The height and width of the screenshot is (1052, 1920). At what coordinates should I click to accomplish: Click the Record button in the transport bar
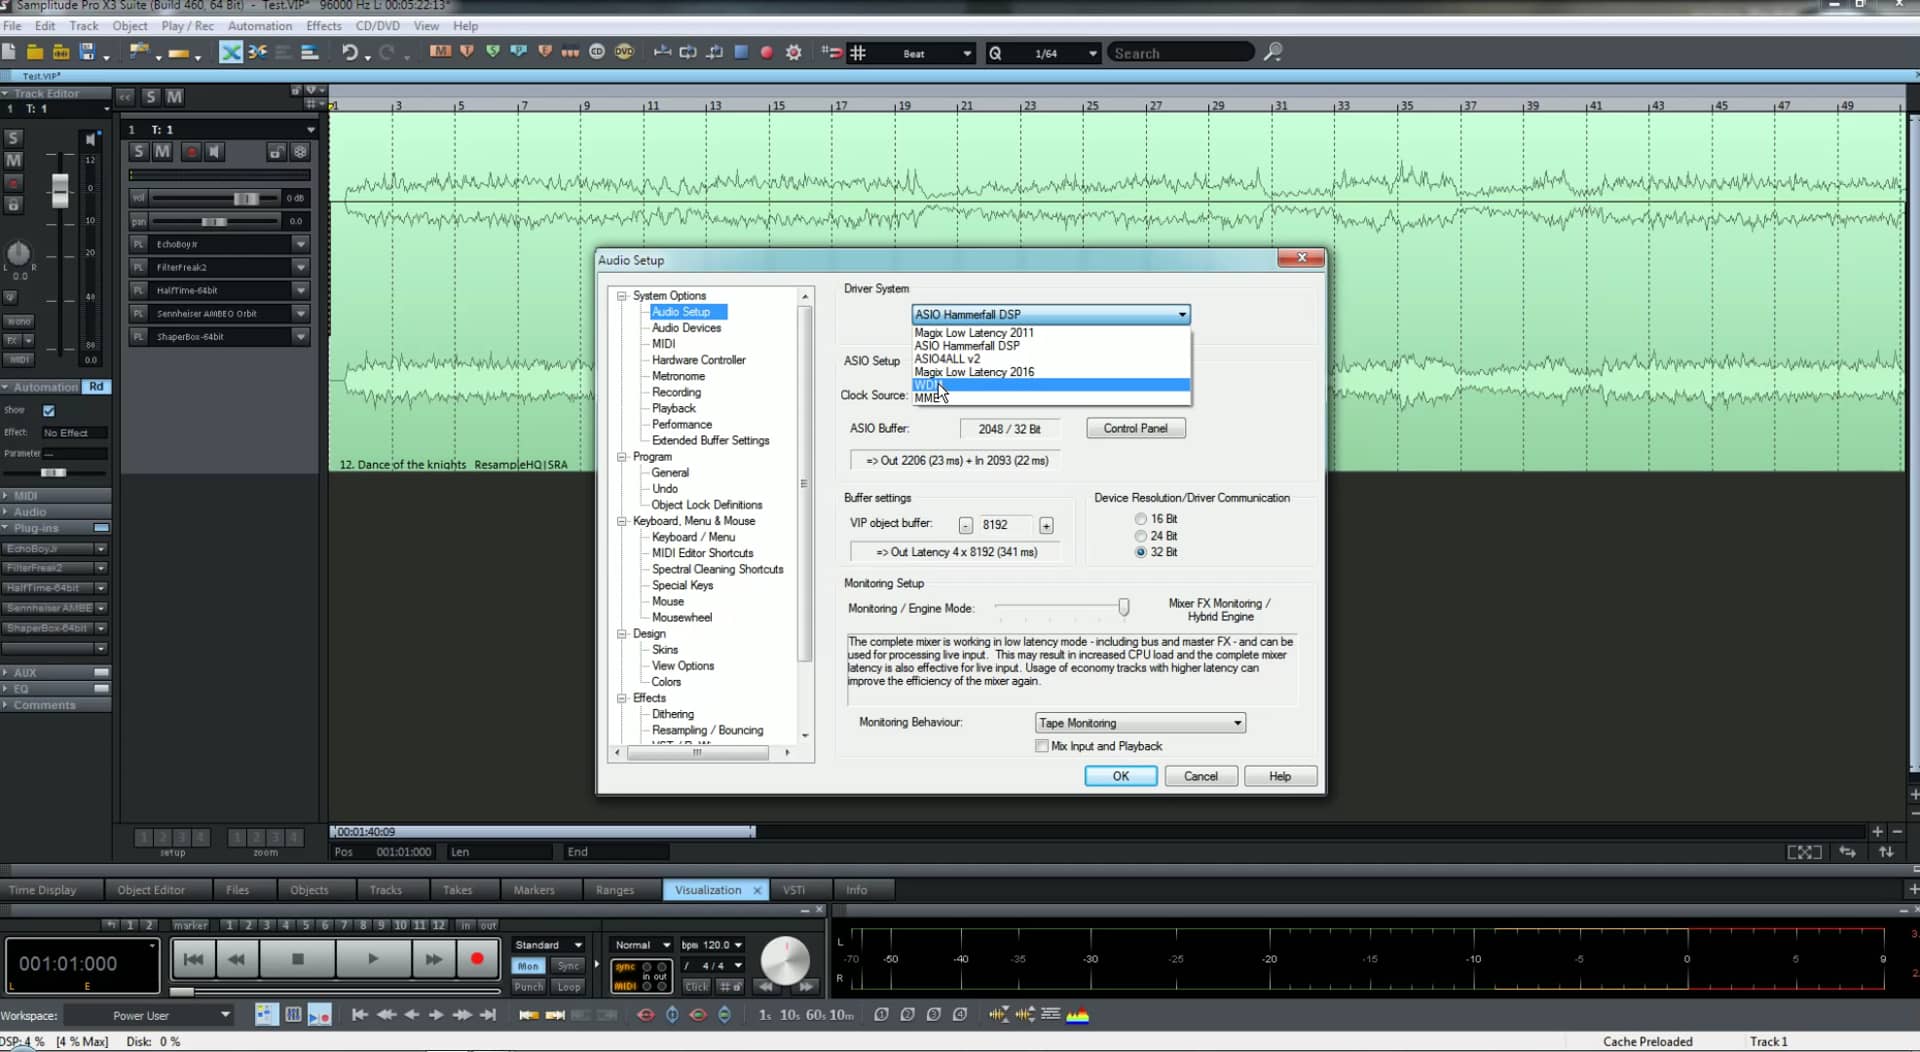click(x=478, y=958)
